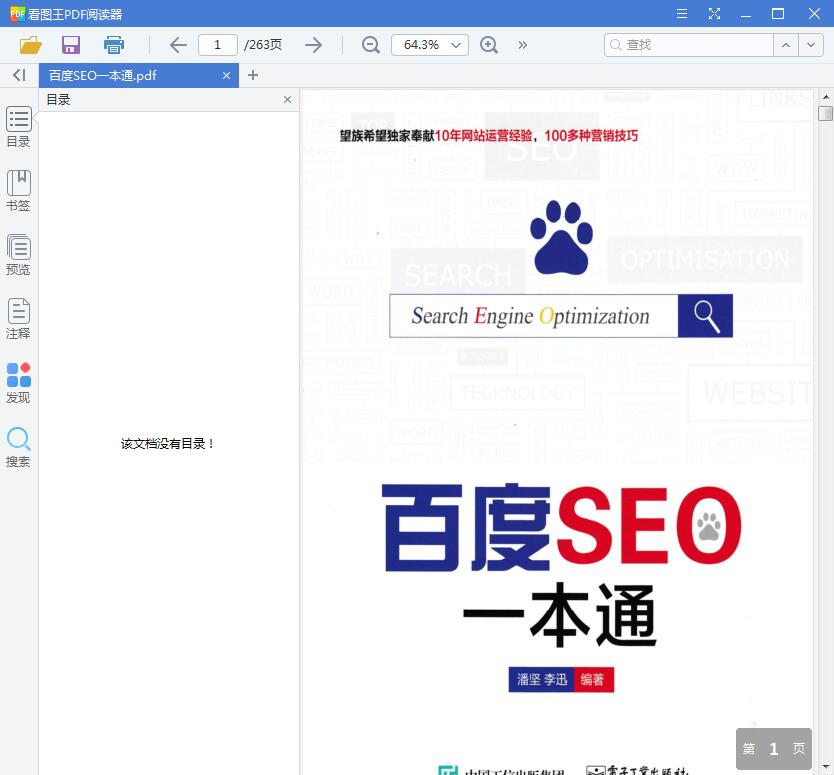Open the 目录 table of contents sidebar
This screenshot has height=775, width=834.
tap(19, 127)
